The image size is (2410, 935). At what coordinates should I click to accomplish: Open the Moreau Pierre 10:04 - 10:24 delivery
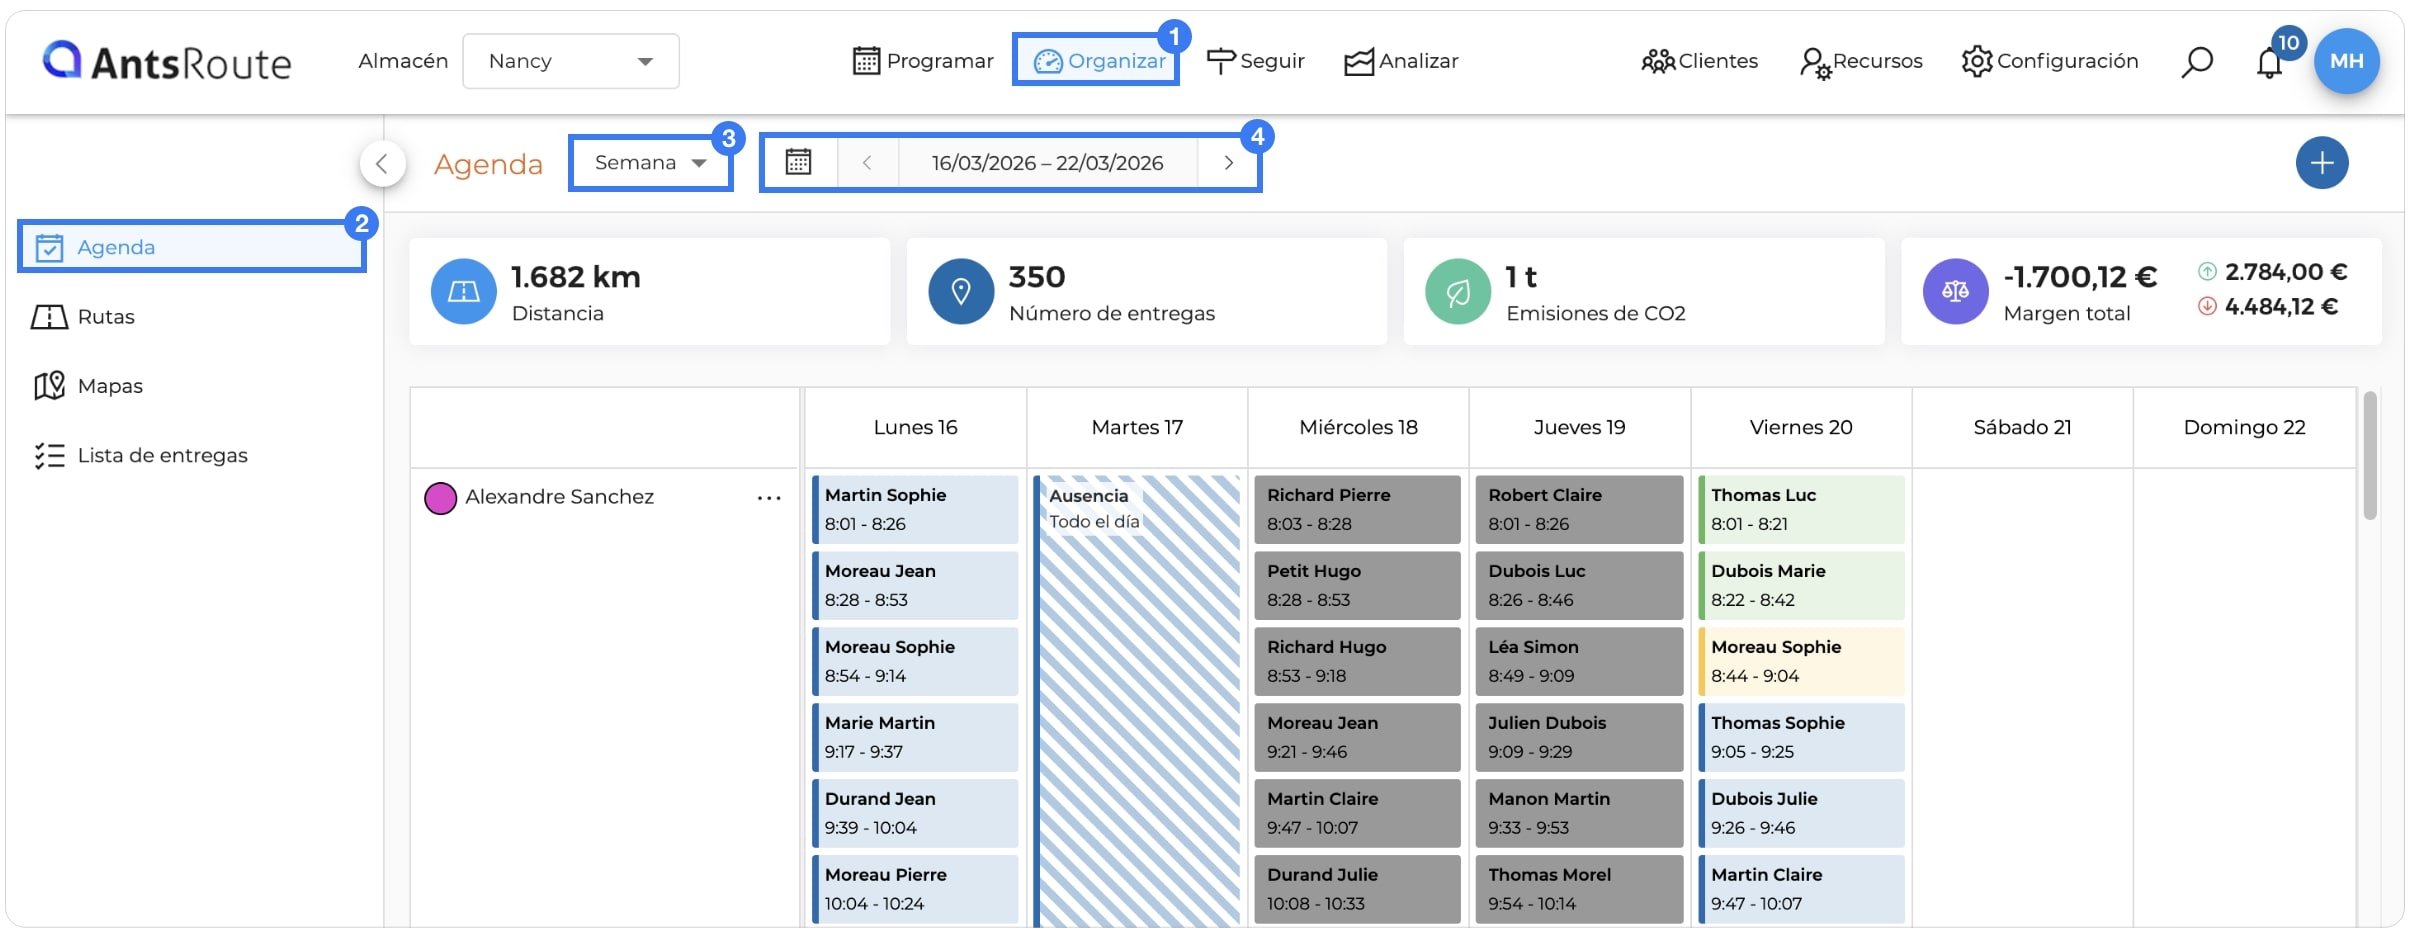pos(915,889)
